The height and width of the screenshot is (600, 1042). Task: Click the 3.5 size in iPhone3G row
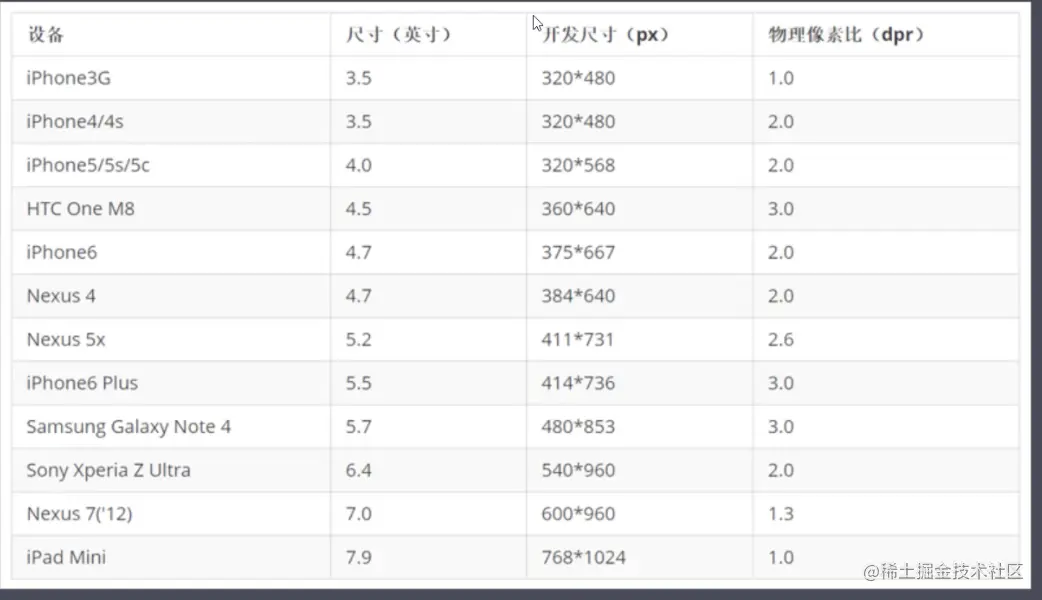point(358,78)
